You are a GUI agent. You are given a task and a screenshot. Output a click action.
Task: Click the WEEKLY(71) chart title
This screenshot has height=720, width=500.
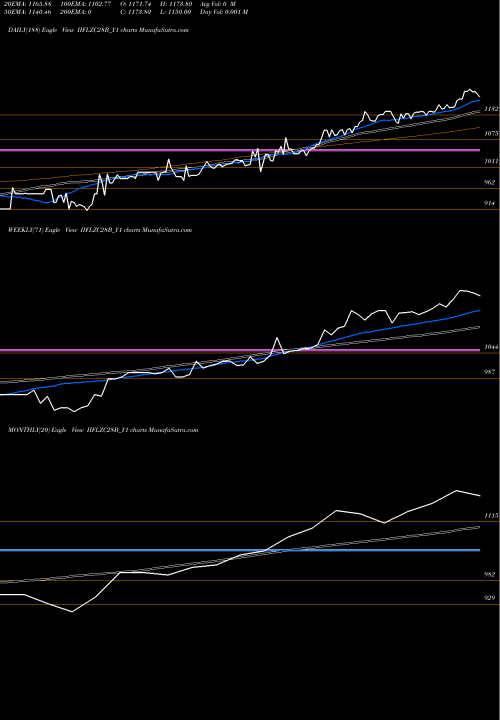coord(100,230)
